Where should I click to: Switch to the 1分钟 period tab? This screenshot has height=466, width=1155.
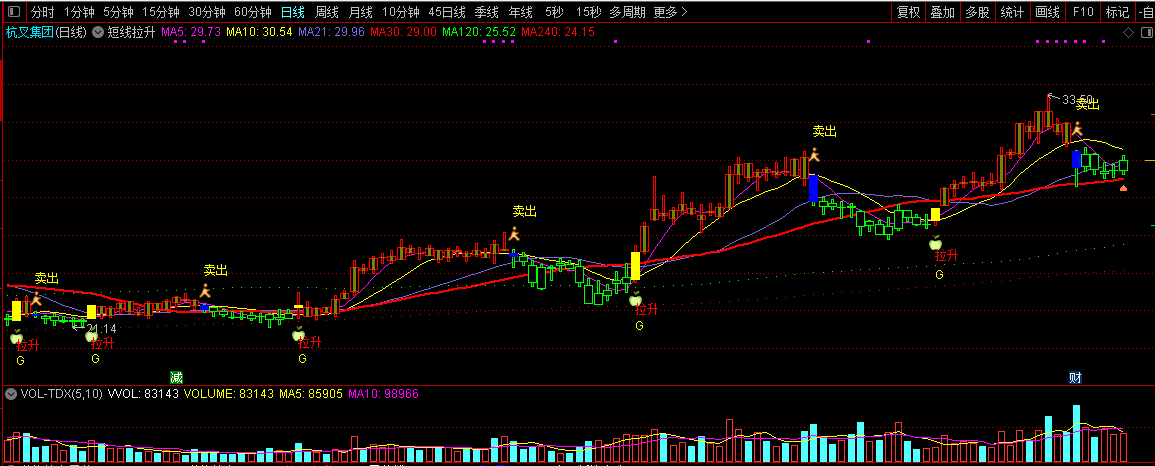79,12
